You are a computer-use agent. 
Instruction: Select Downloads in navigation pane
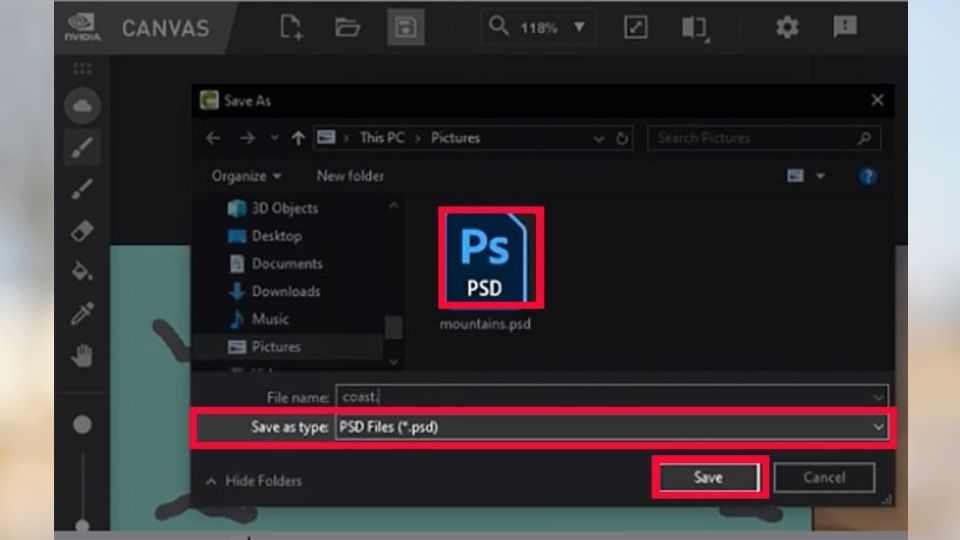pos(274,291)
